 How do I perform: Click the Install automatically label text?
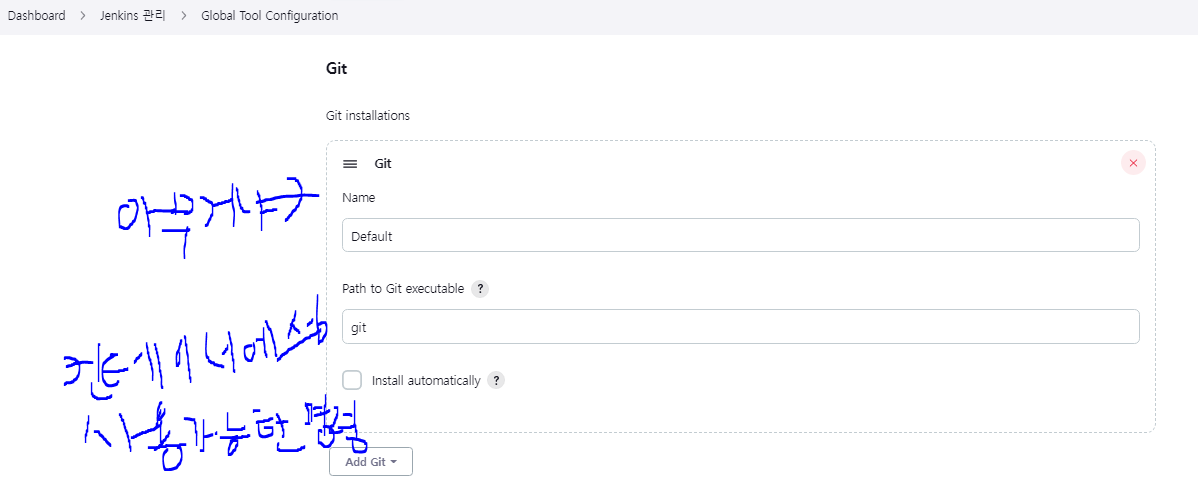426,380
